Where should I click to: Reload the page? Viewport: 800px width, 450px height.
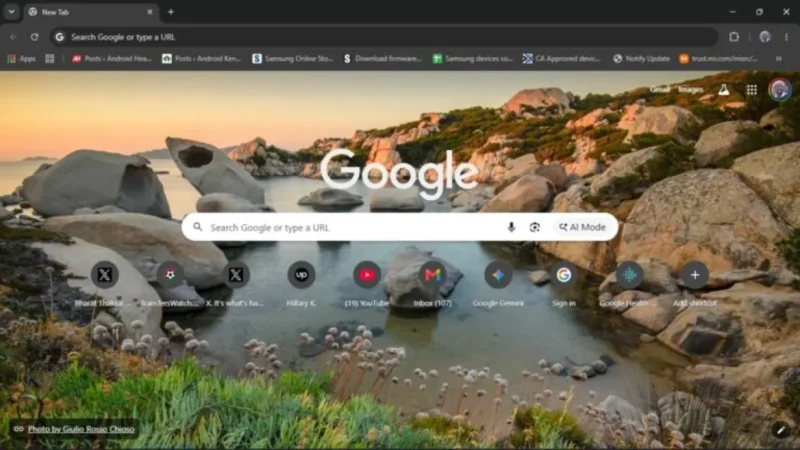point(34,37)
